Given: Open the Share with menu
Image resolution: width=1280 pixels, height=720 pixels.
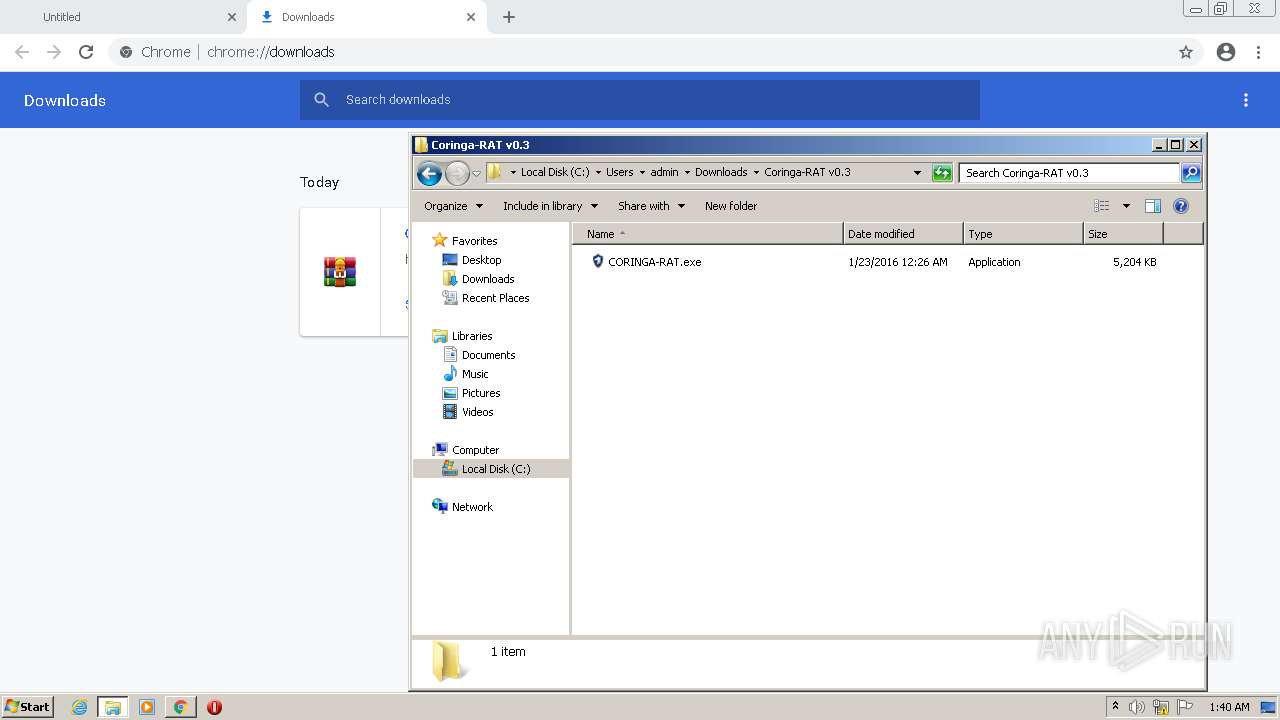Looking at the screenshot, I should click(651, 206).
